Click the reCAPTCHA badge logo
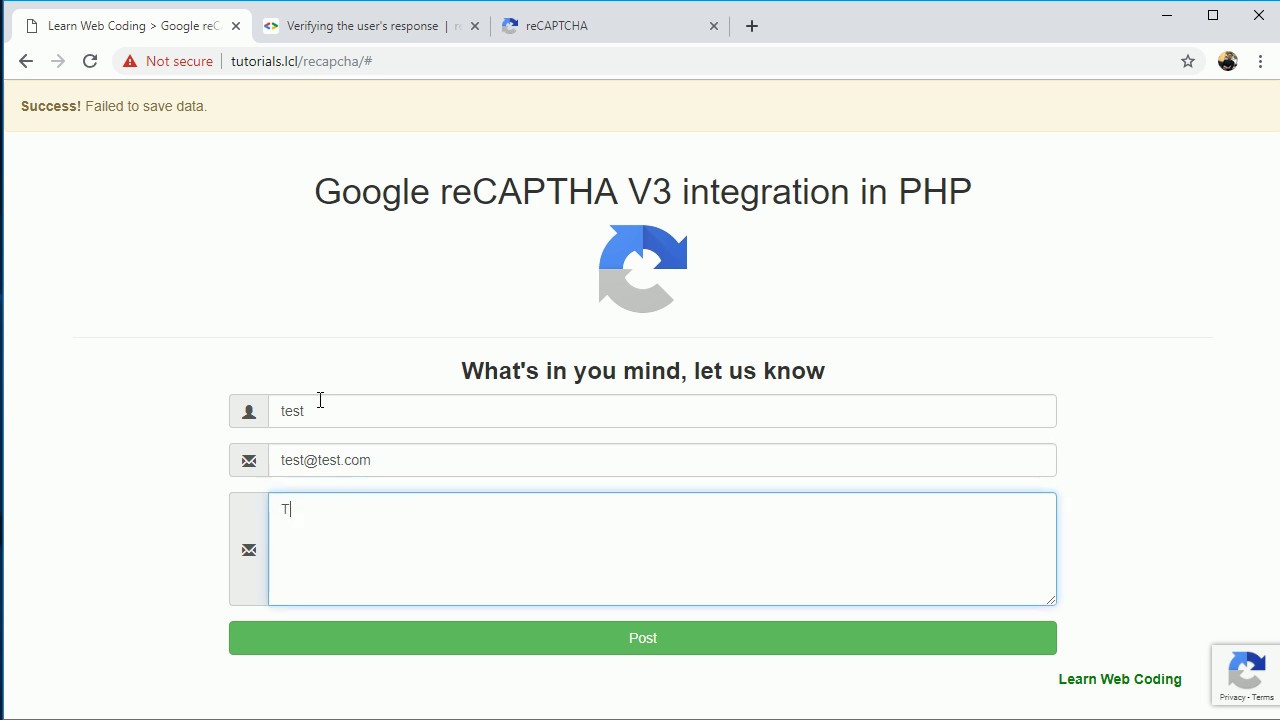This screenshot has width=1280, height=720. pyautogui.click(x=1247, y=669)
